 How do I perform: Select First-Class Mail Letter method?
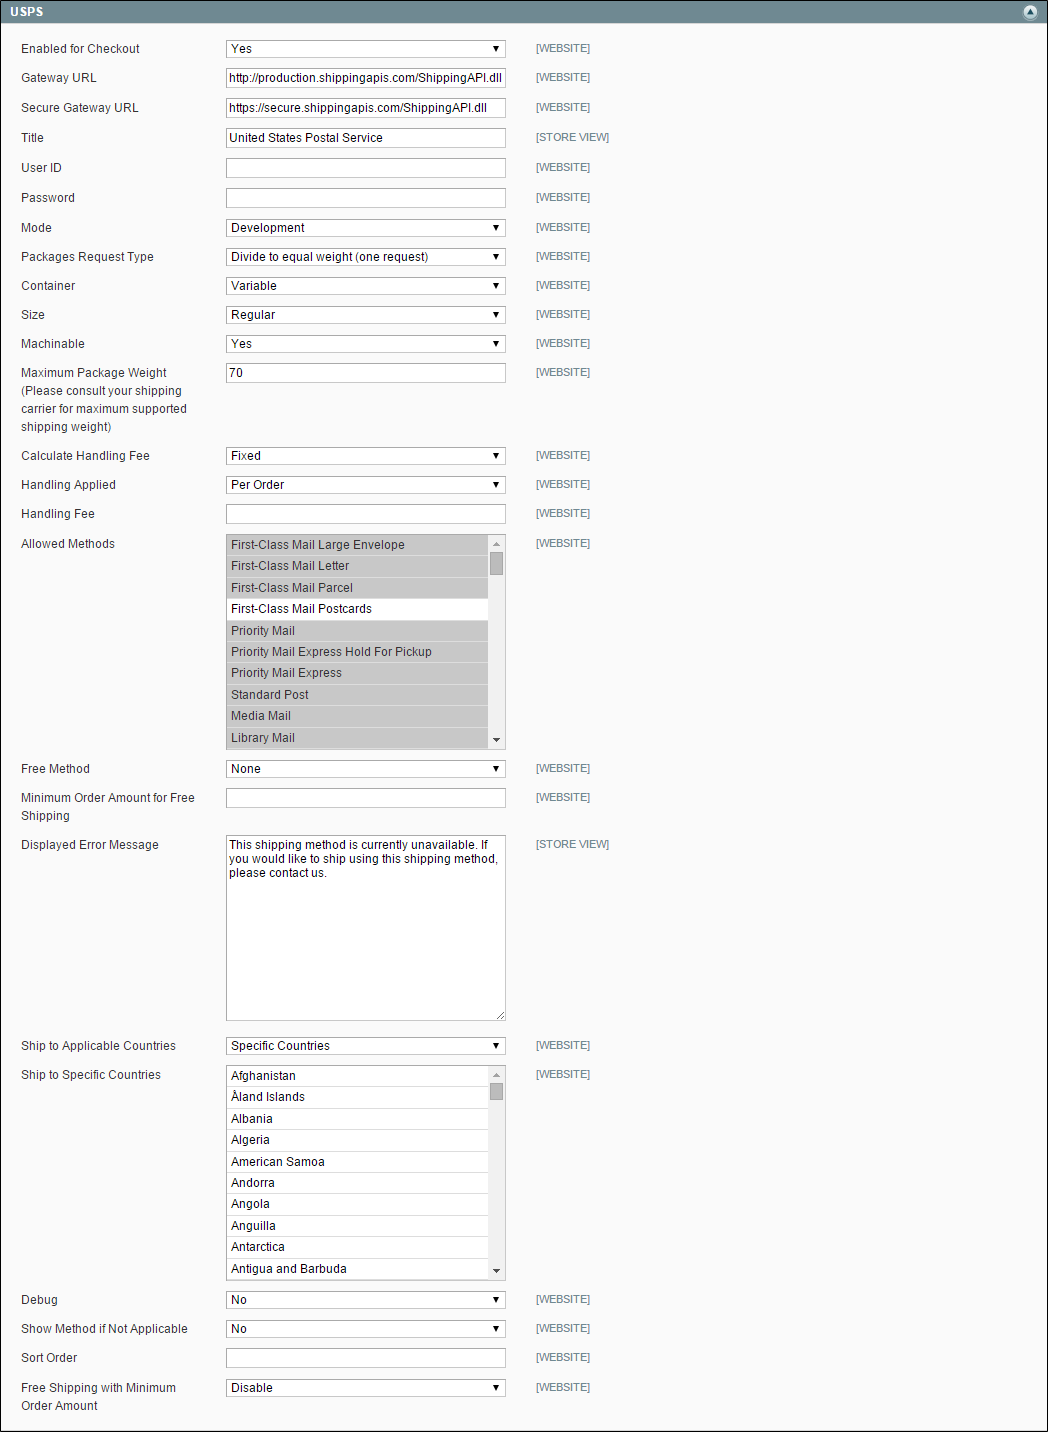pyautogui.click(x=358, y=566)
